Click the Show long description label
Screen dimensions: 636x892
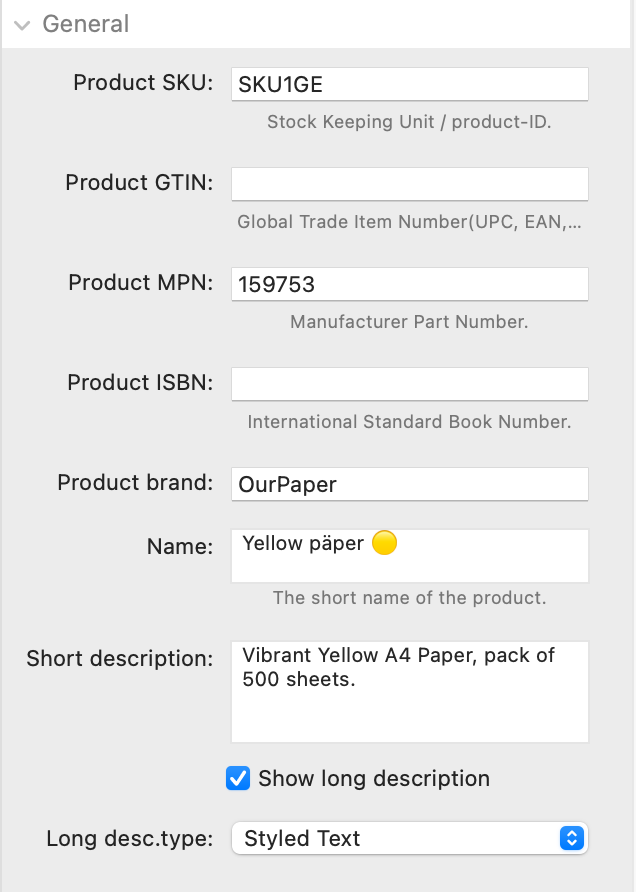click(374, 778)
